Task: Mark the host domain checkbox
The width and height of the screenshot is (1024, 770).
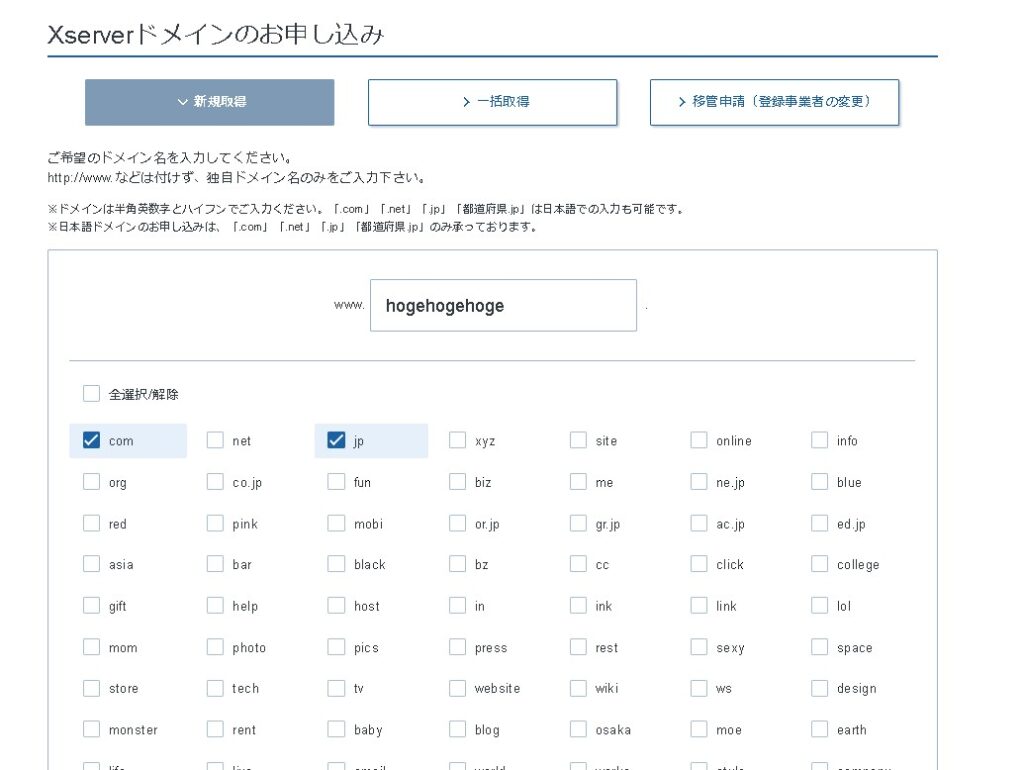Action: tap(336, 605)
